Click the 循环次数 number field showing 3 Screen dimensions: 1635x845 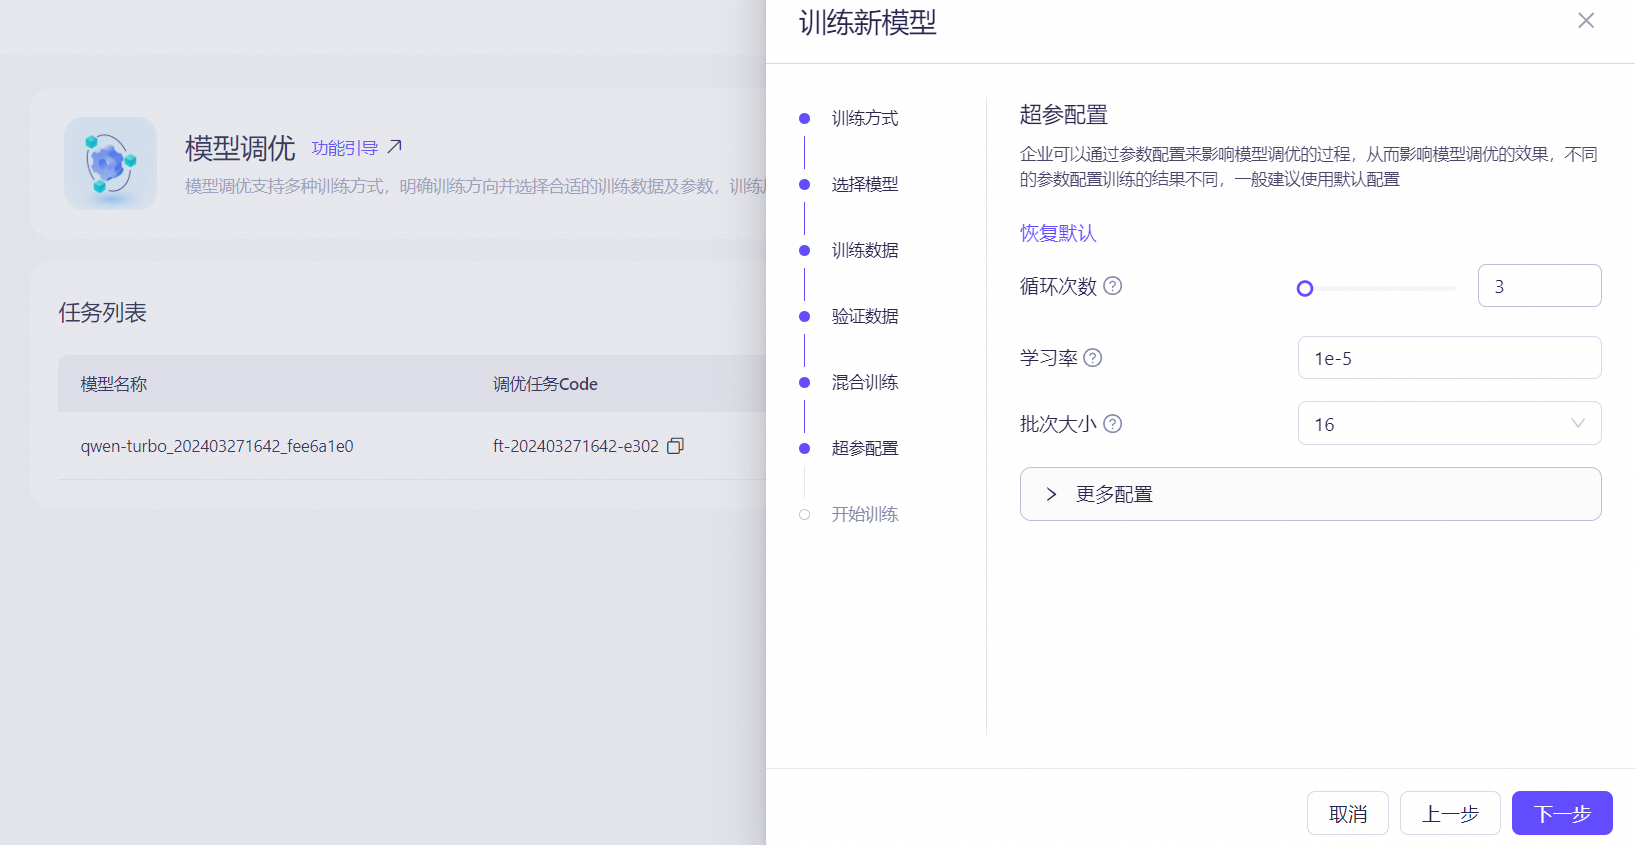[1539, 286]
